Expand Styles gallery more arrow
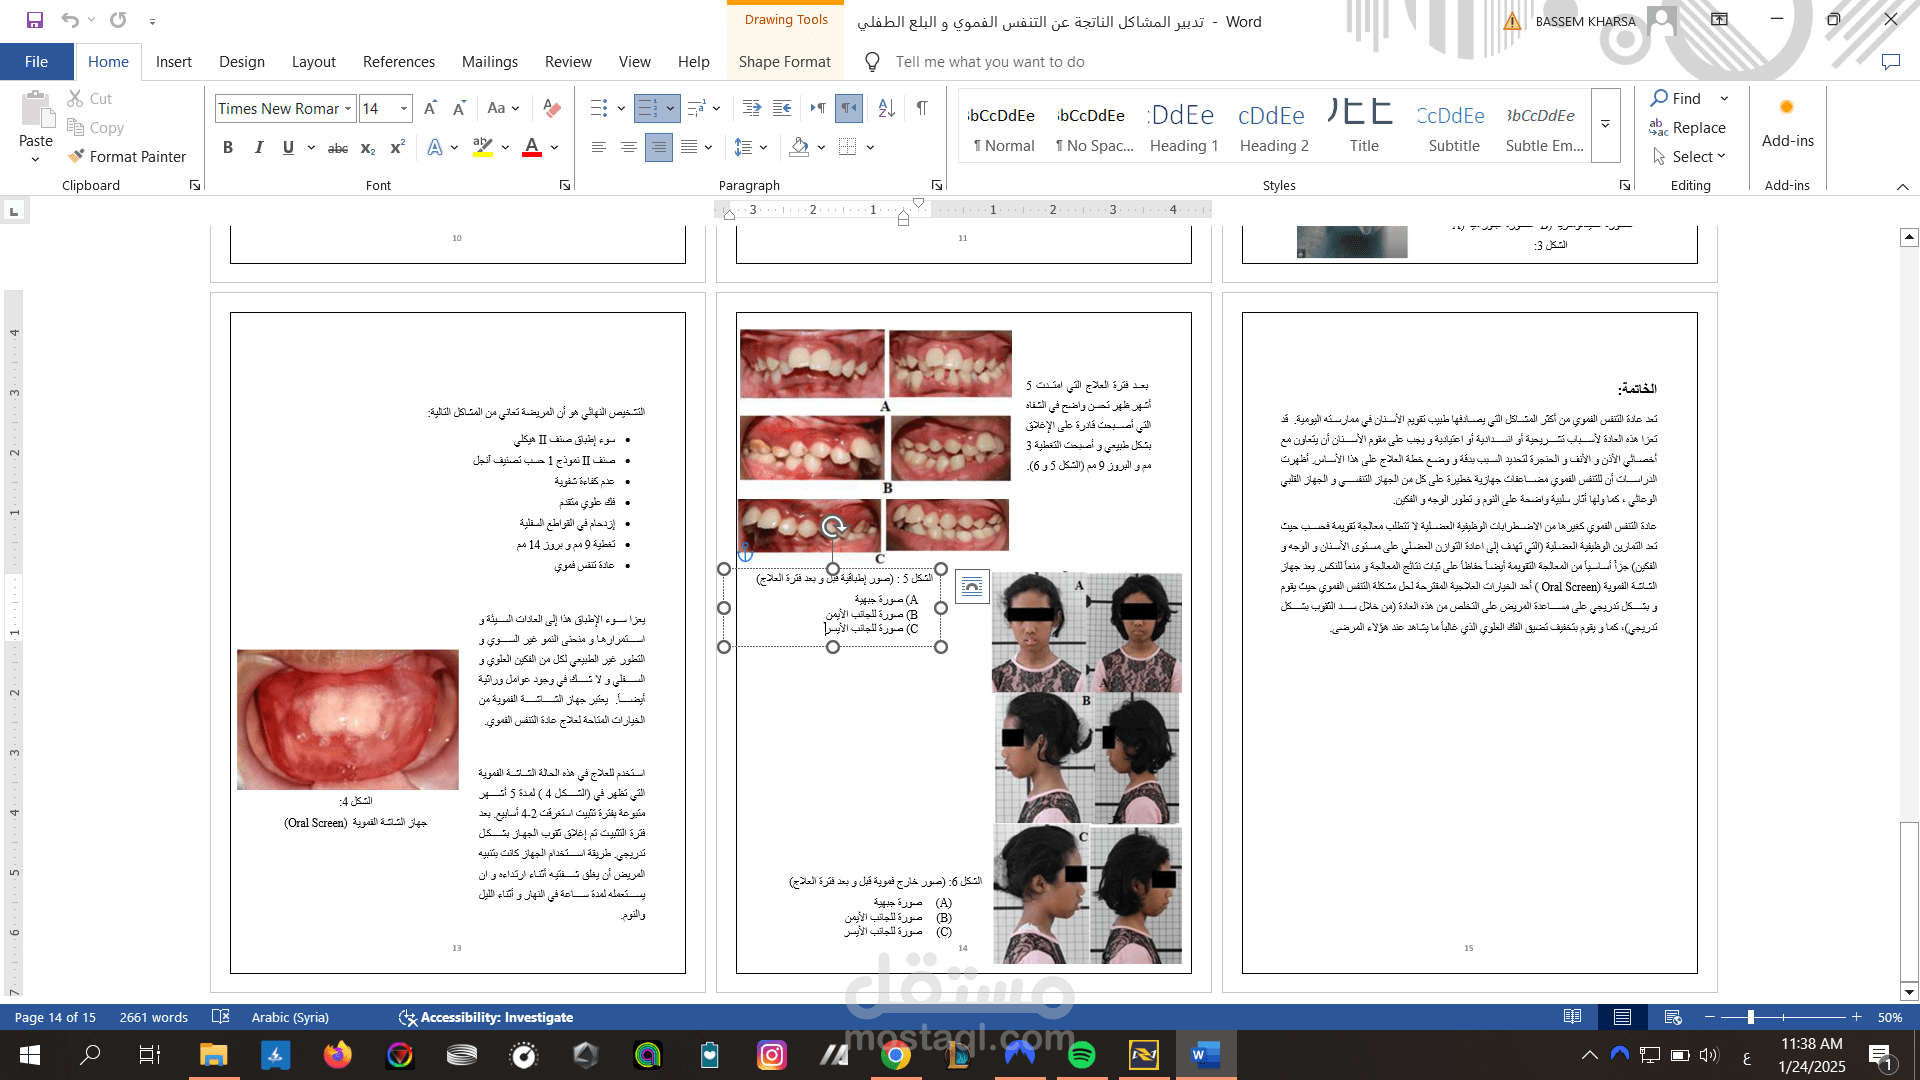The height and width of the screenshot is (1080, 1920). coord(1605,124)
